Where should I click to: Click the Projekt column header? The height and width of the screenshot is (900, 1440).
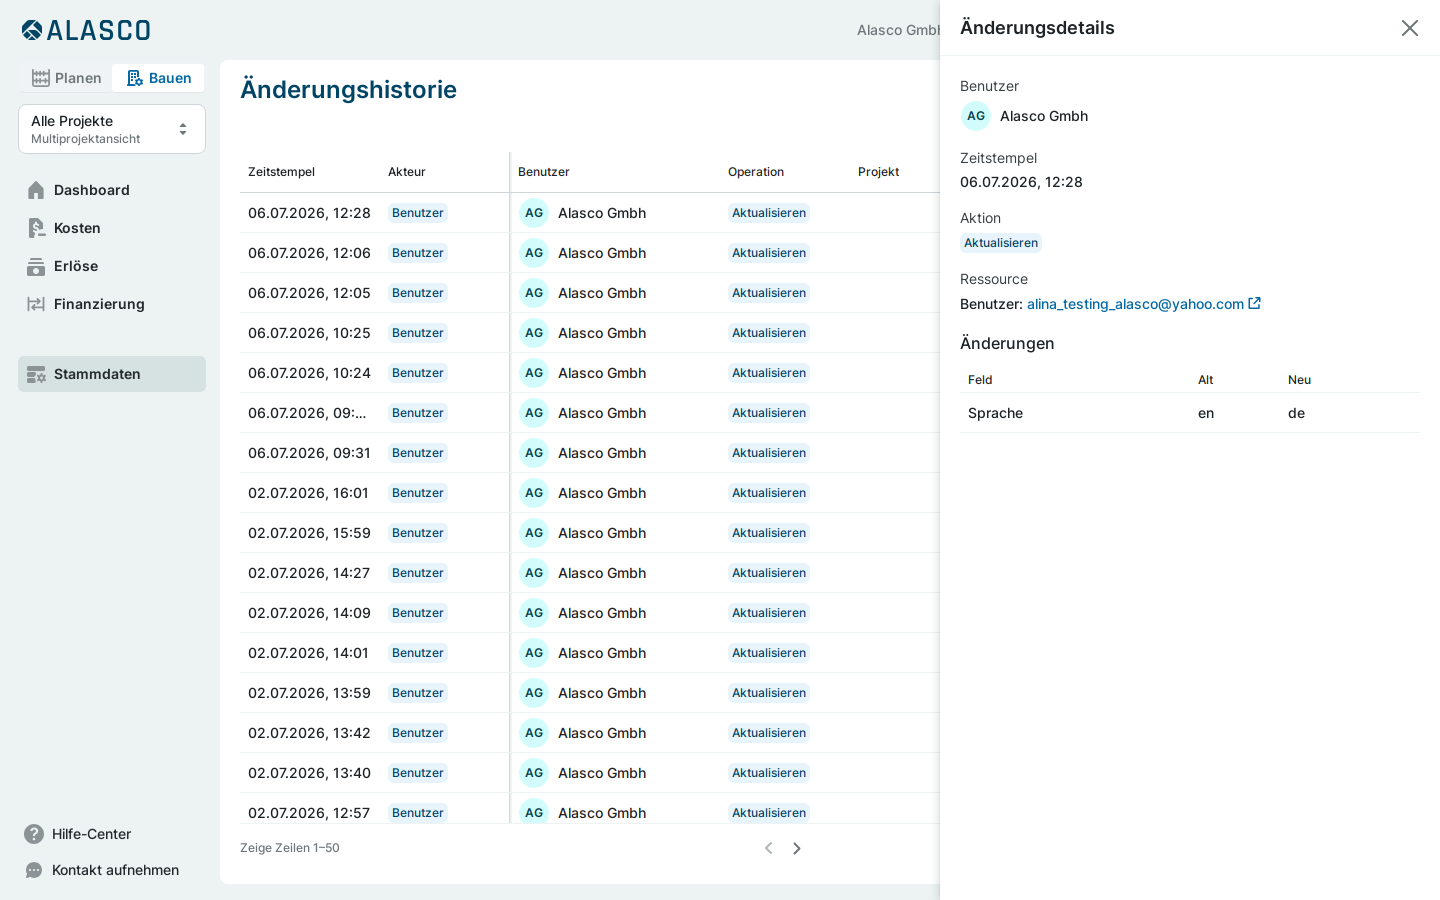[879, 172]
